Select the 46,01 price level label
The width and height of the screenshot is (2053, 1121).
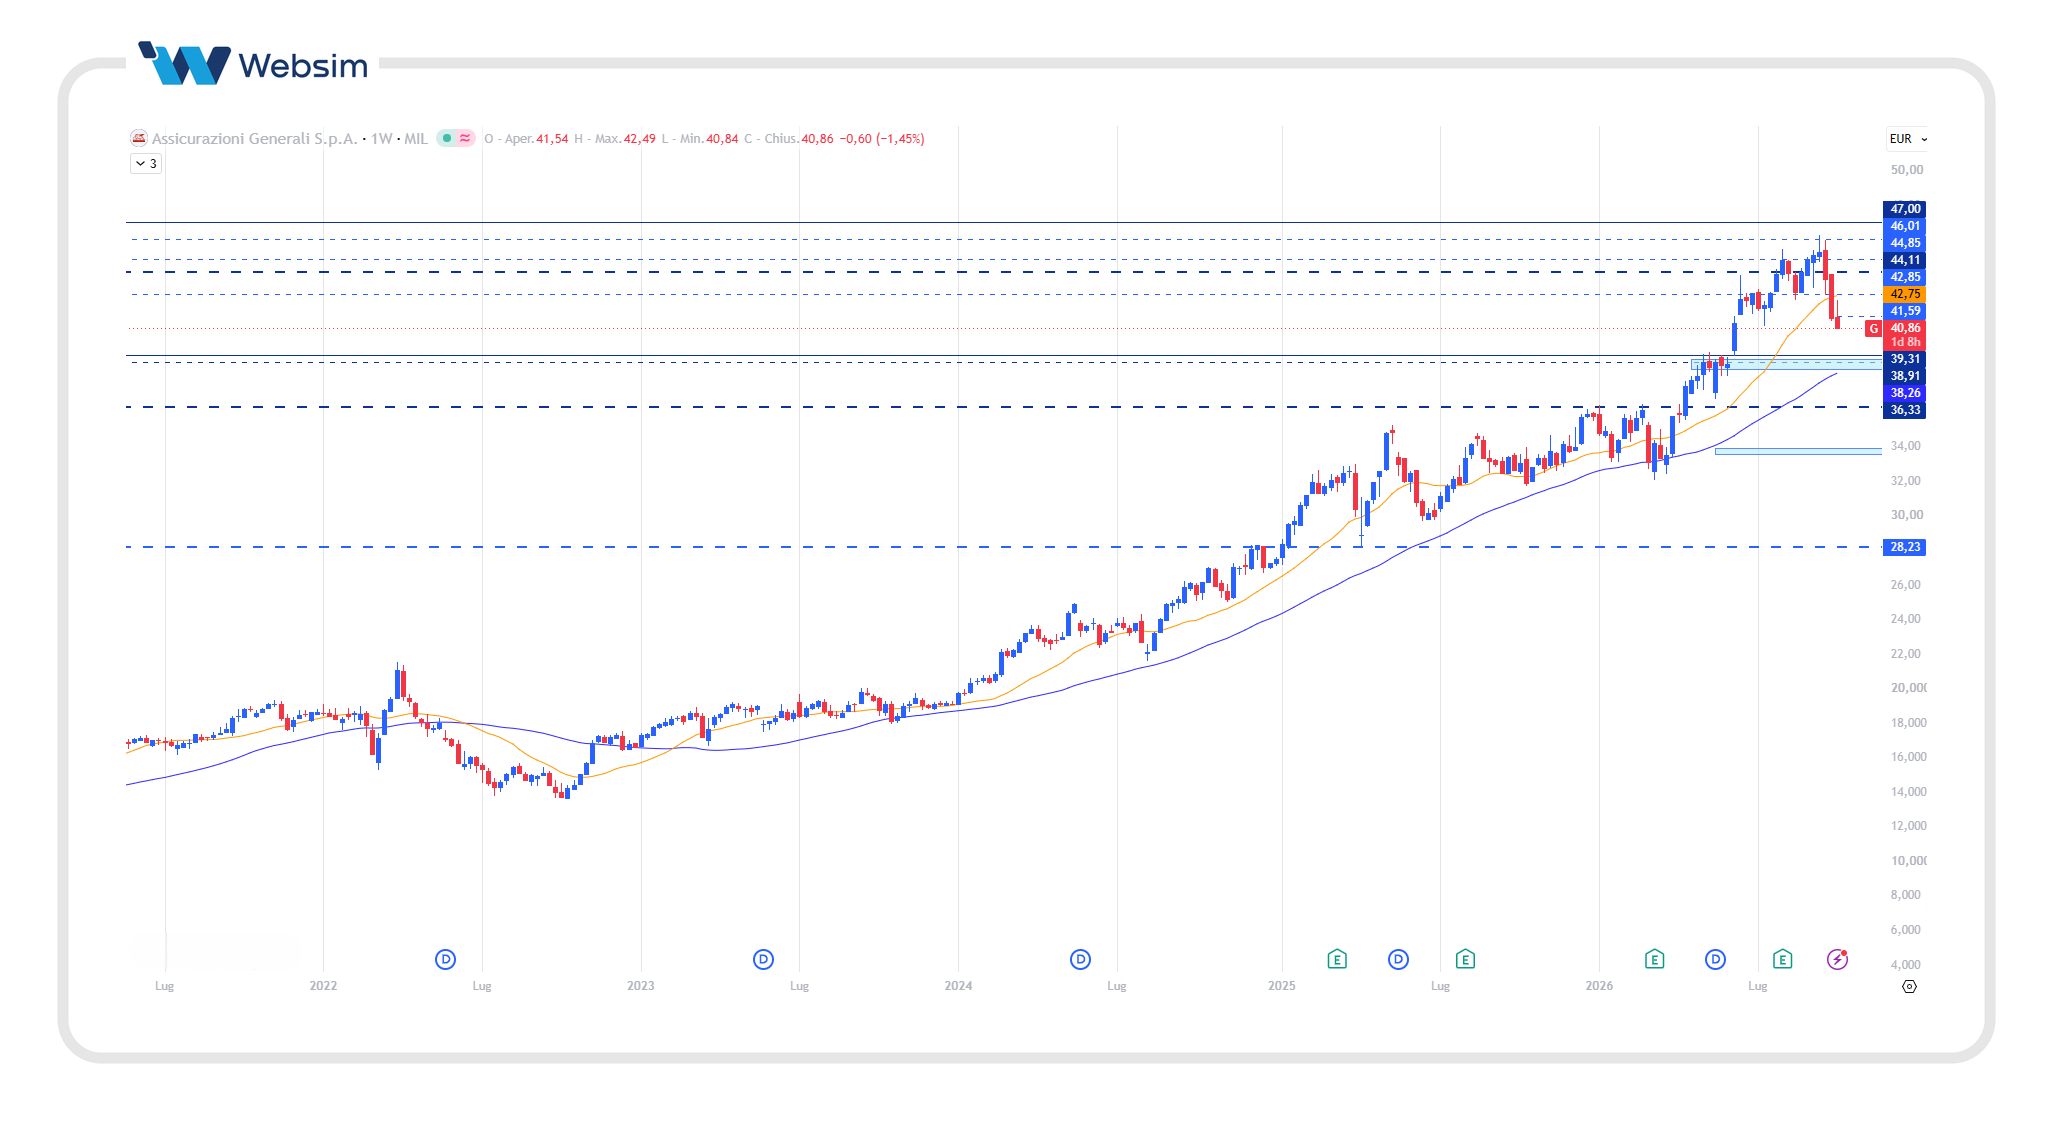click(1904, 226)
